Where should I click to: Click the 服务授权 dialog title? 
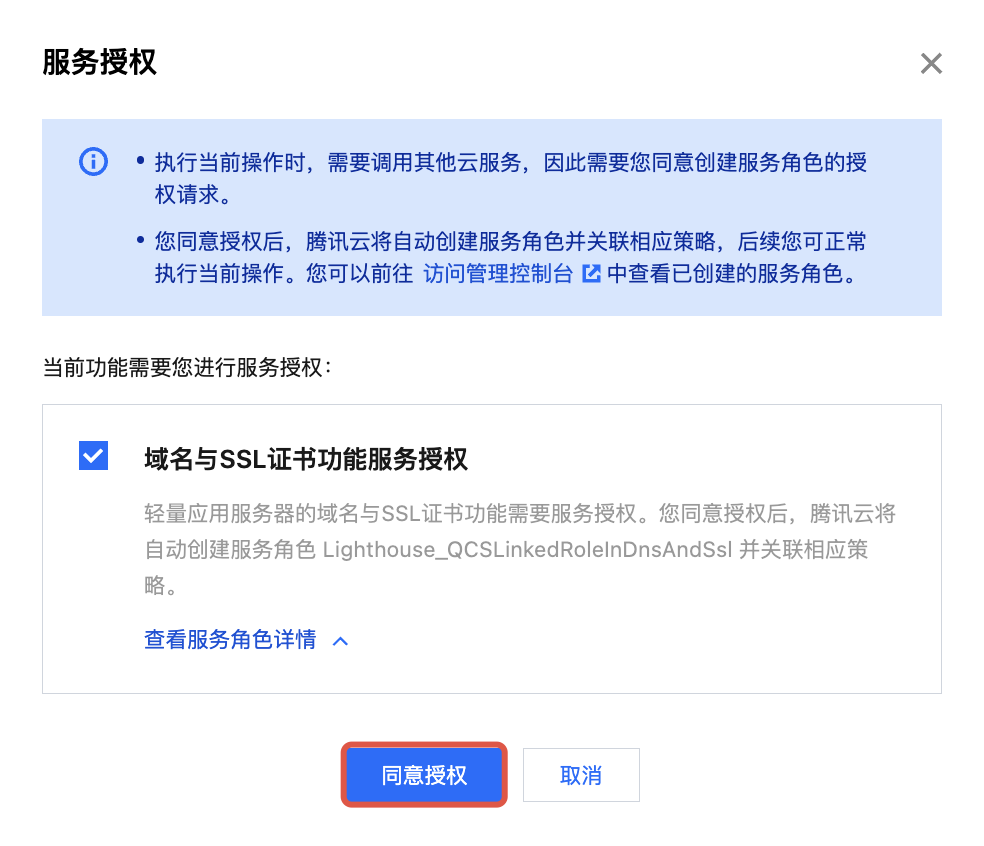[x=100, y=62]
